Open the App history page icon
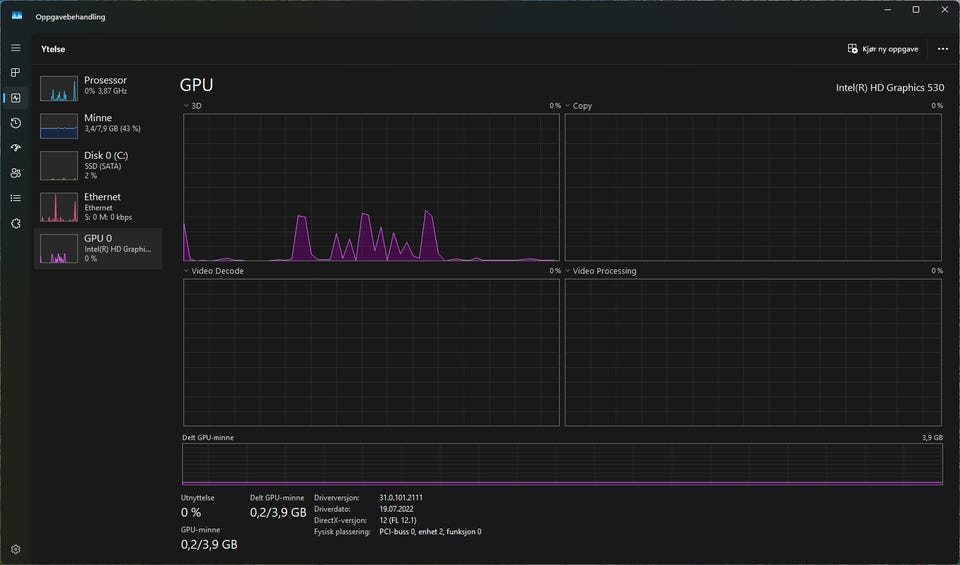This screenshot has width=960, height=565. [x=15, y=123]
